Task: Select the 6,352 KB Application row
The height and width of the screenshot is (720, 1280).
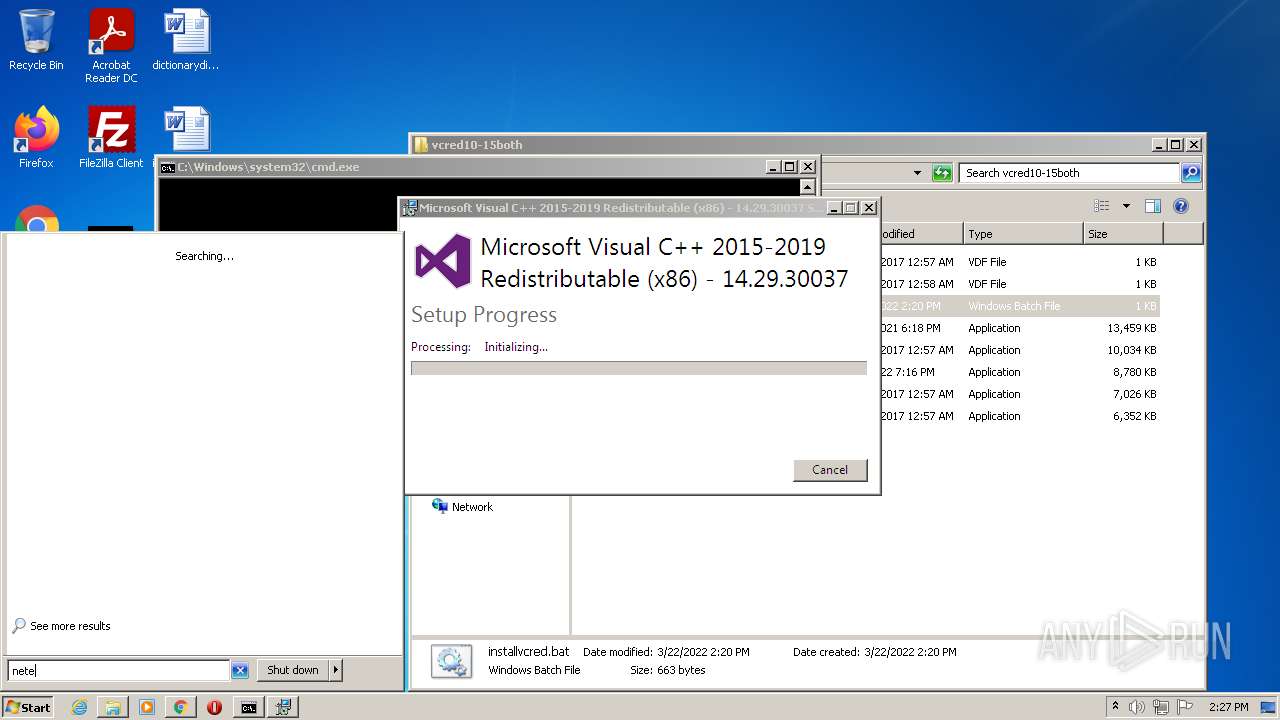Action: [x=1019, y=416]
